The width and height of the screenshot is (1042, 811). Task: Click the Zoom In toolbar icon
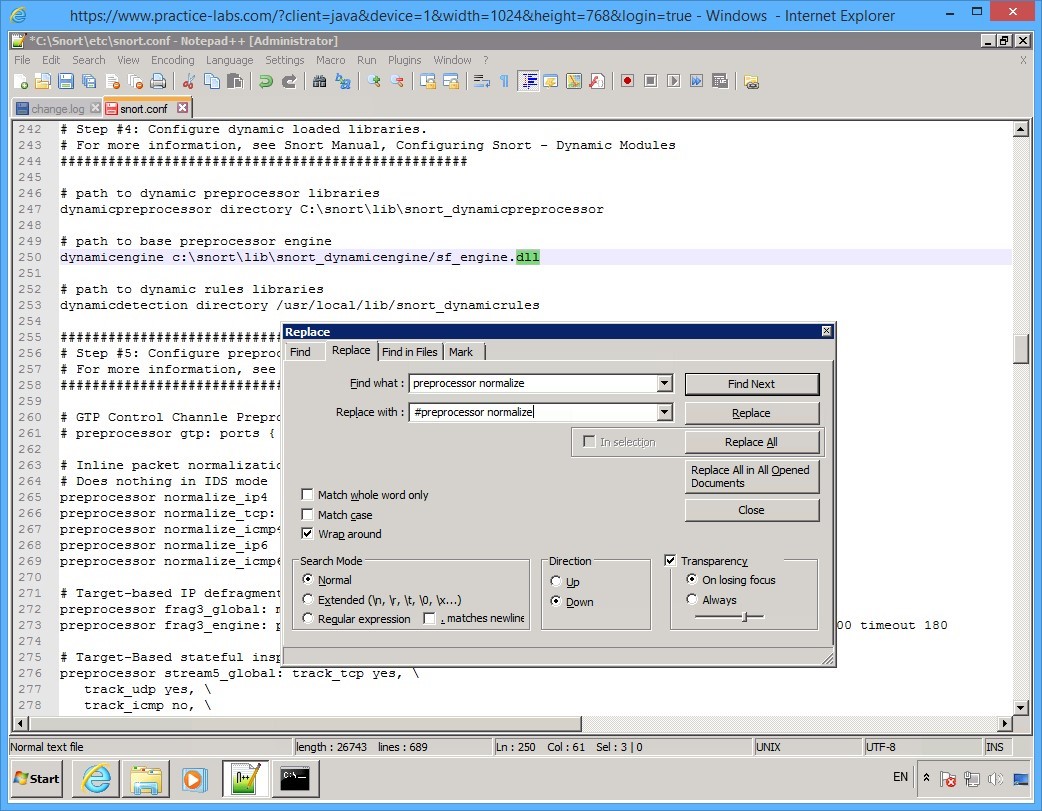point(375,81)
